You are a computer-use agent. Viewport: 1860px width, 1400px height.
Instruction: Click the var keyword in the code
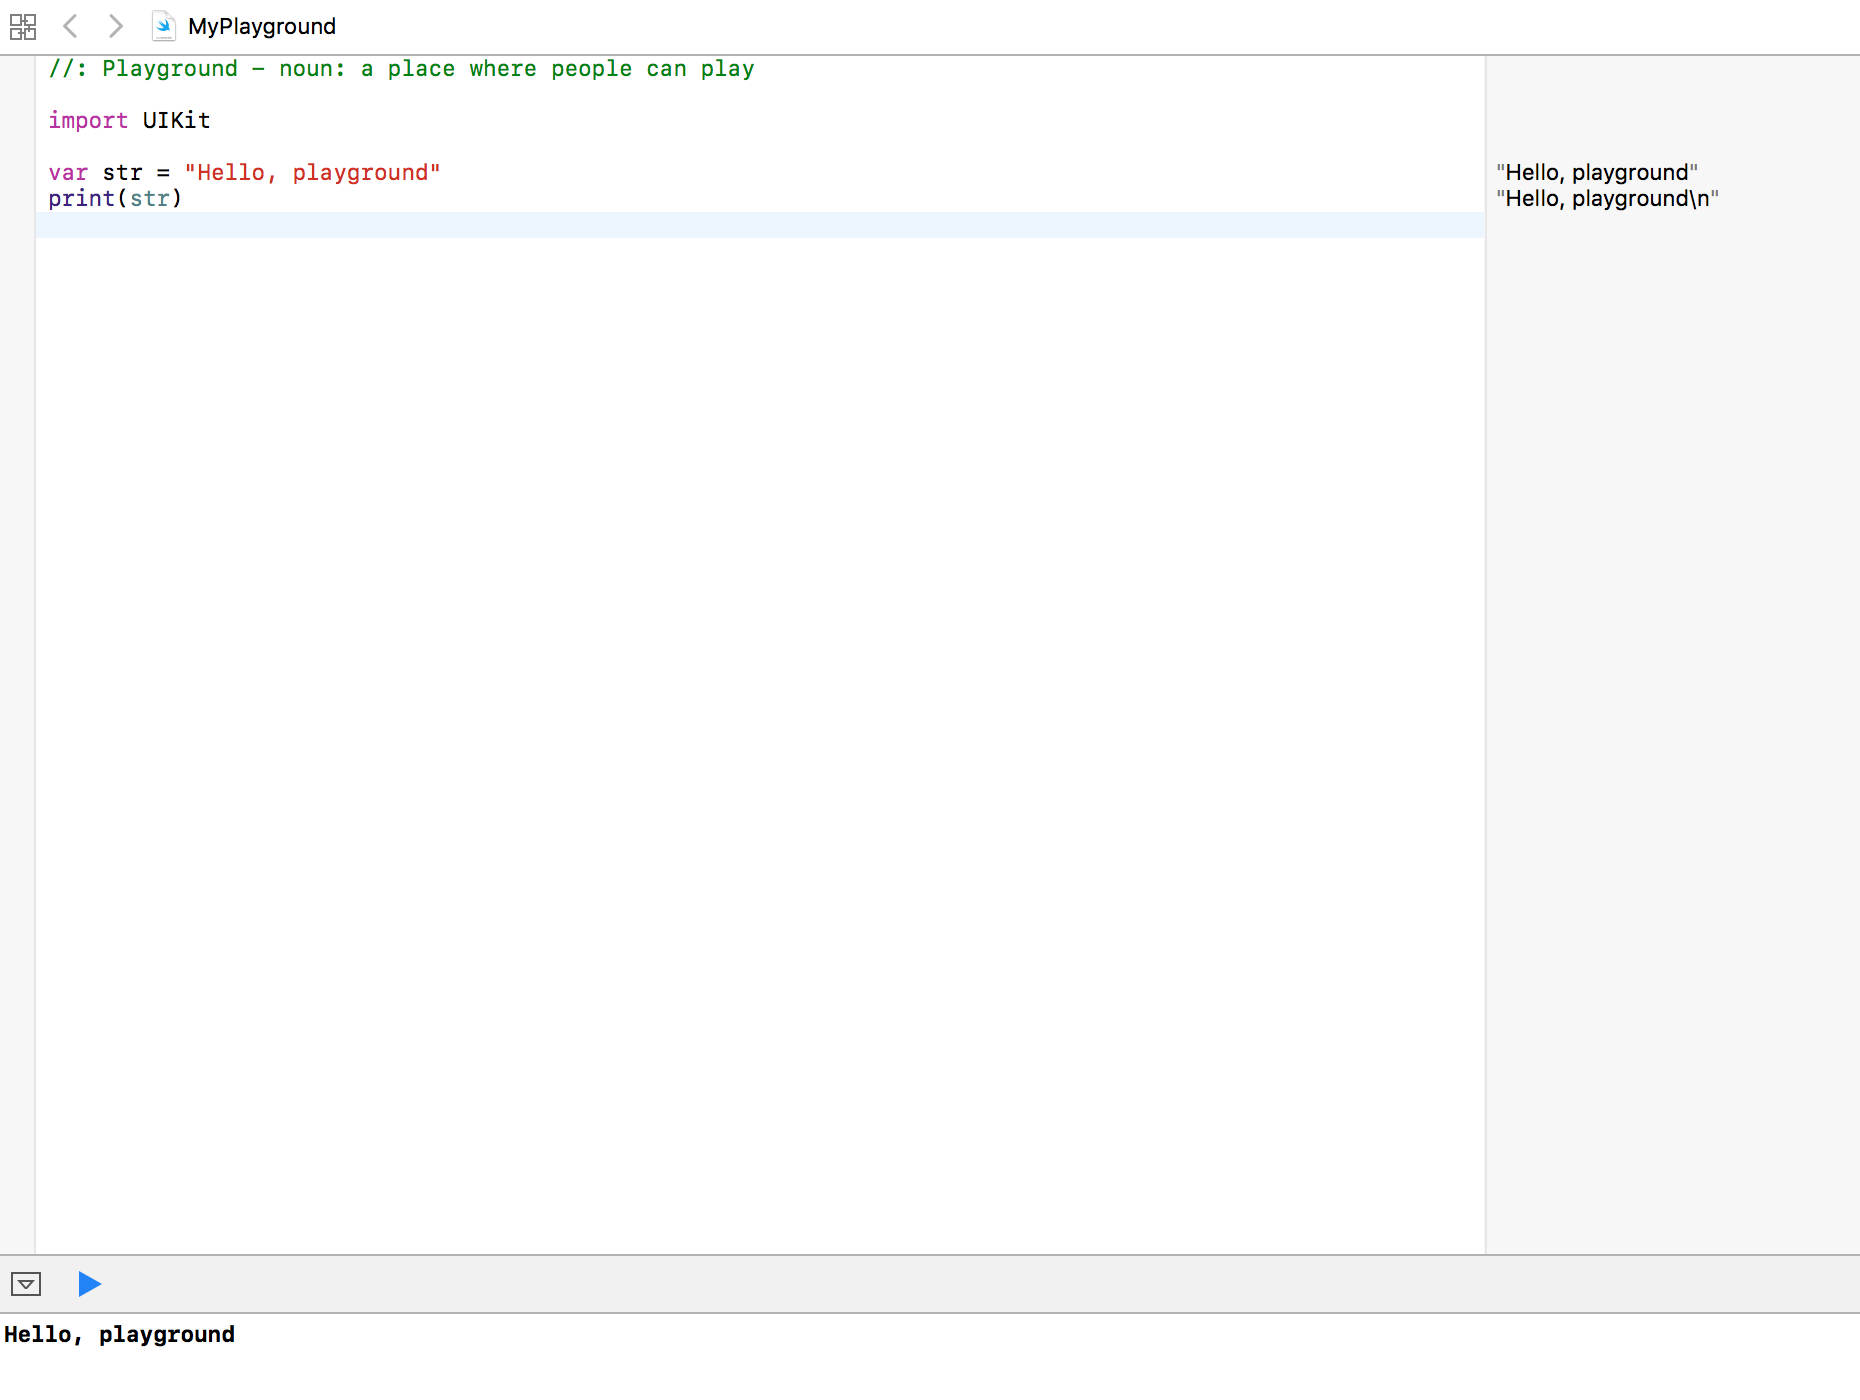68,173
